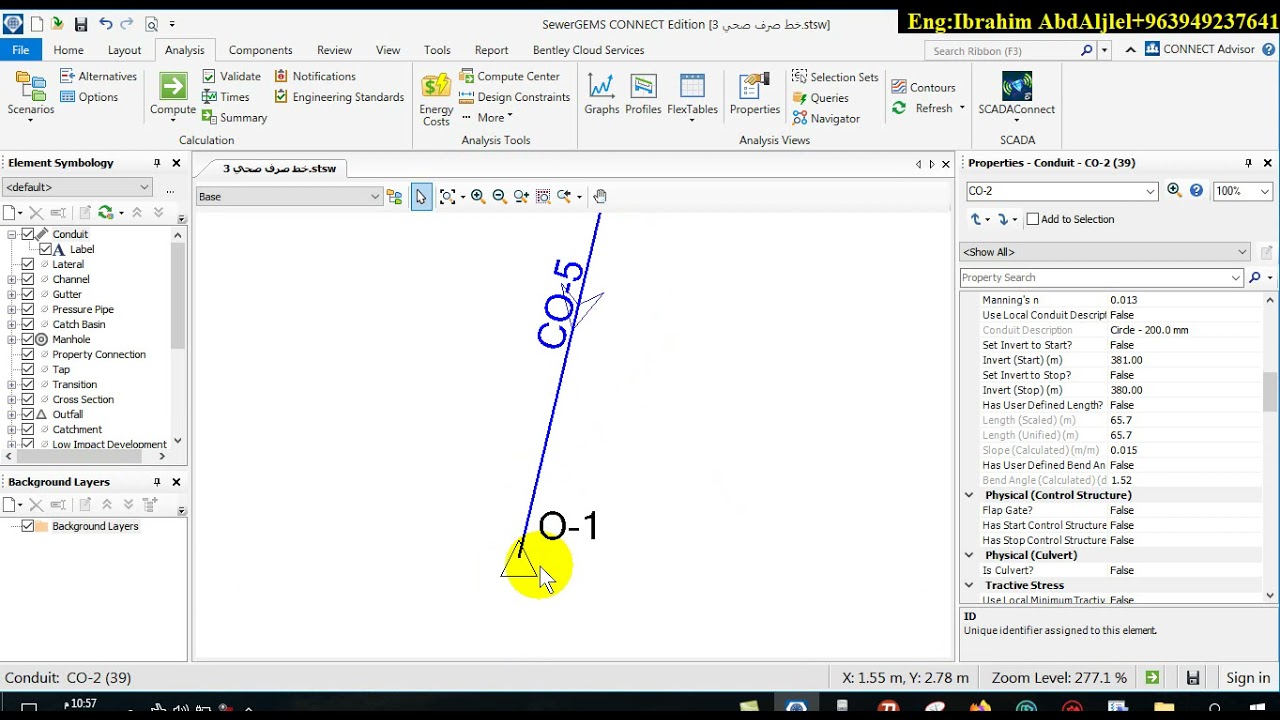This screenshot has height=720, width=1280.
Task: Switch to the Layout ribbon tab
Action: (x=124, y=50)
